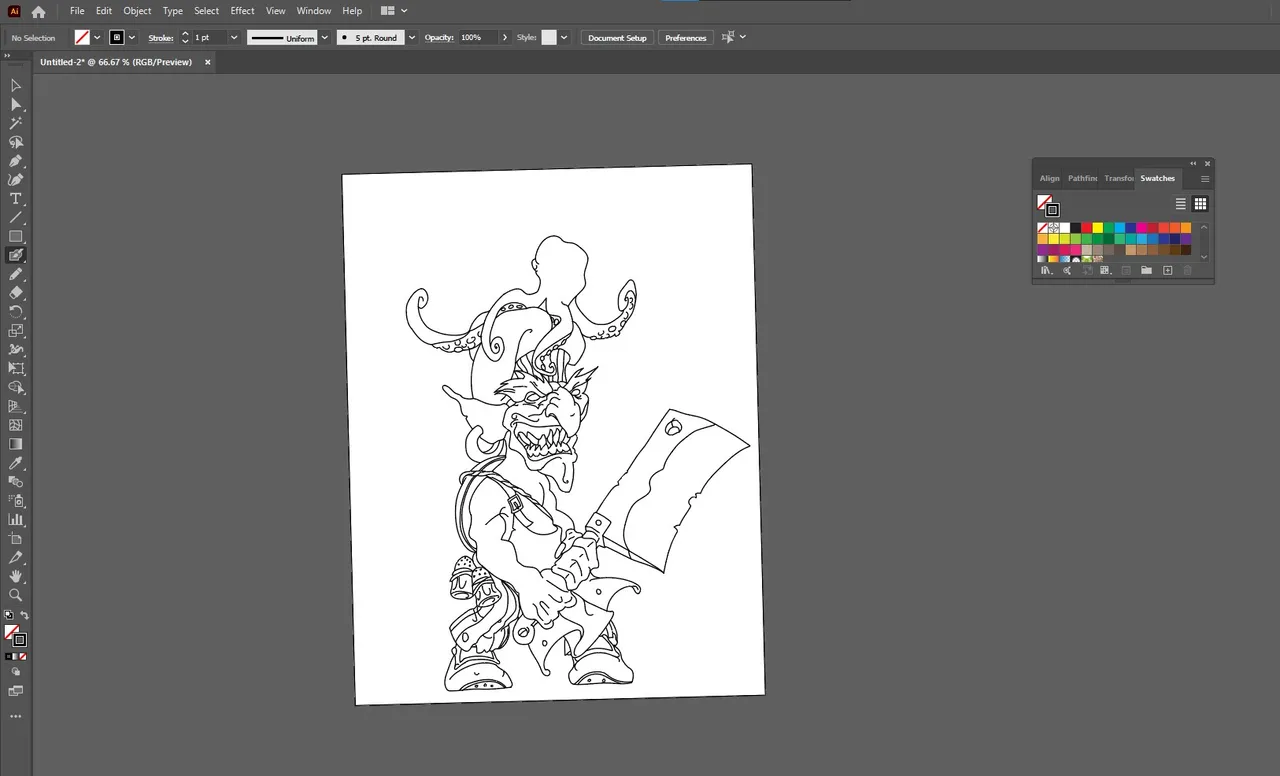Open the File menu
This screenshot has height=776, width=1280.
coord(77,11)
